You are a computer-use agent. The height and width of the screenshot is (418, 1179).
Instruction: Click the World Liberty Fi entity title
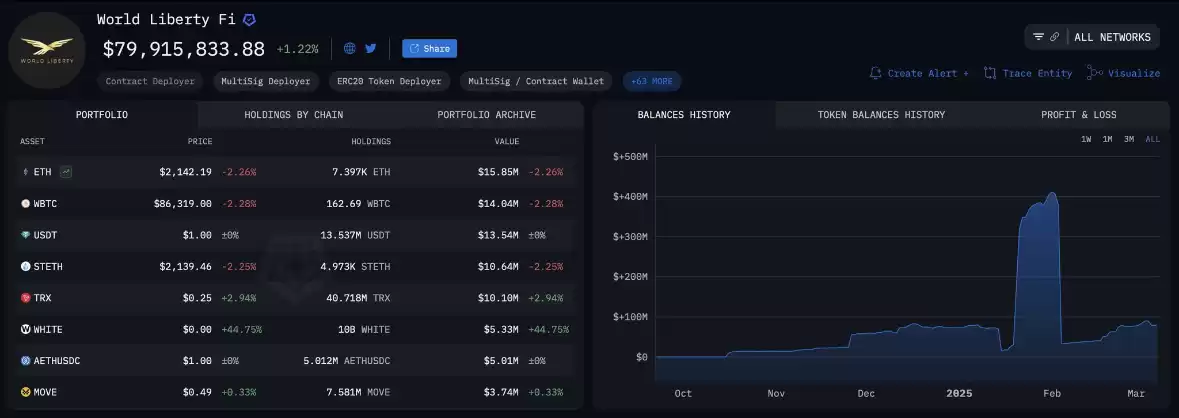point(166,20)
